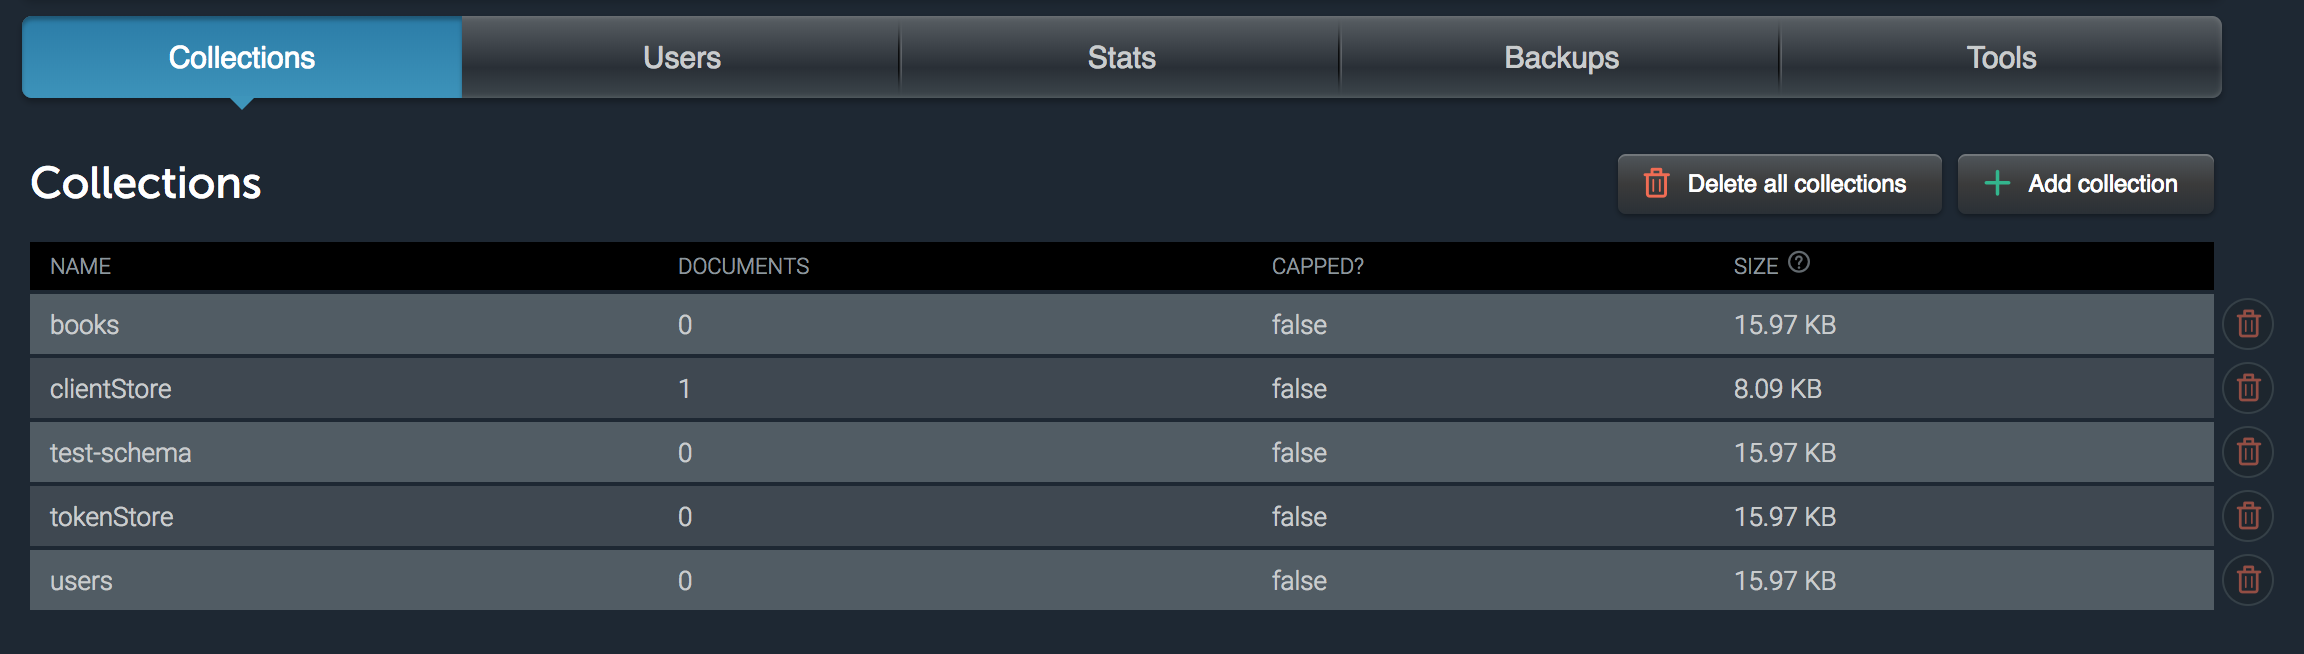Click the SIZE column help question icon

[1799, 262]
